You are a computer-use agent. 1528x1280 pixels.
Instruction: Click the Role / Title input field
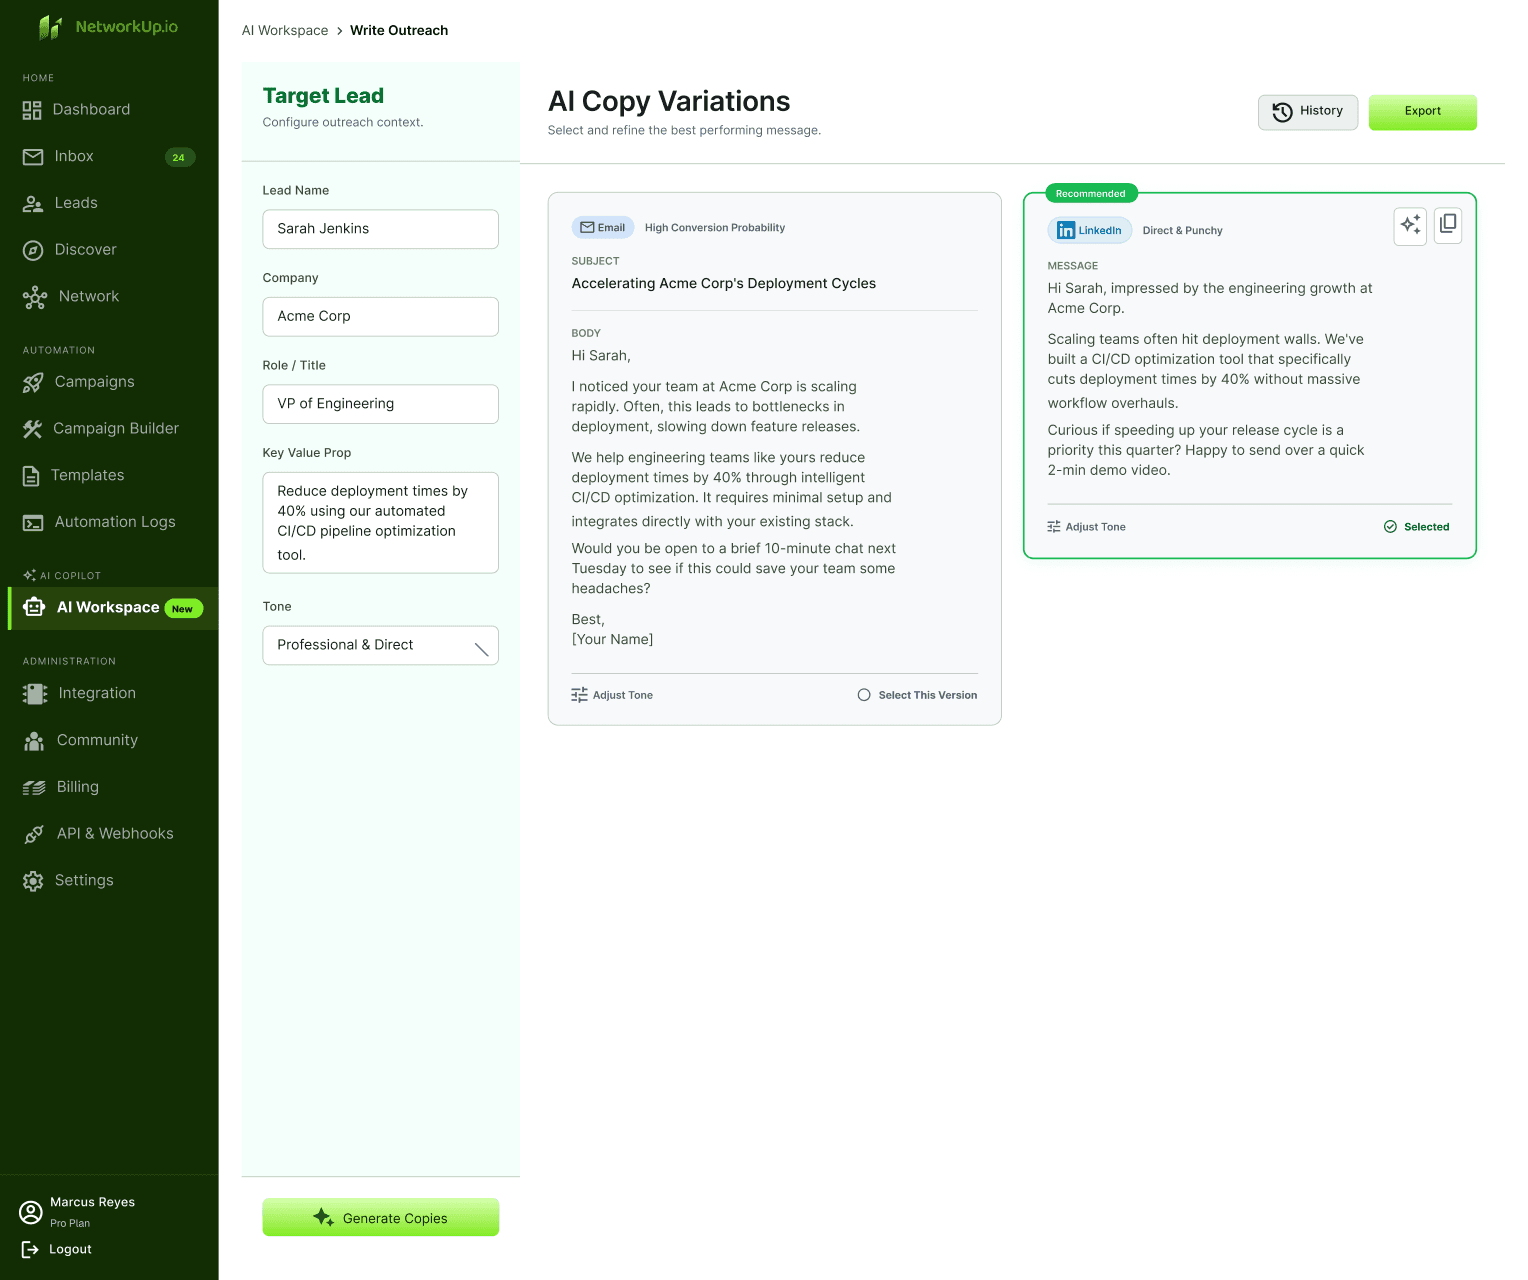pyautogui.click(x=381, y=404)
